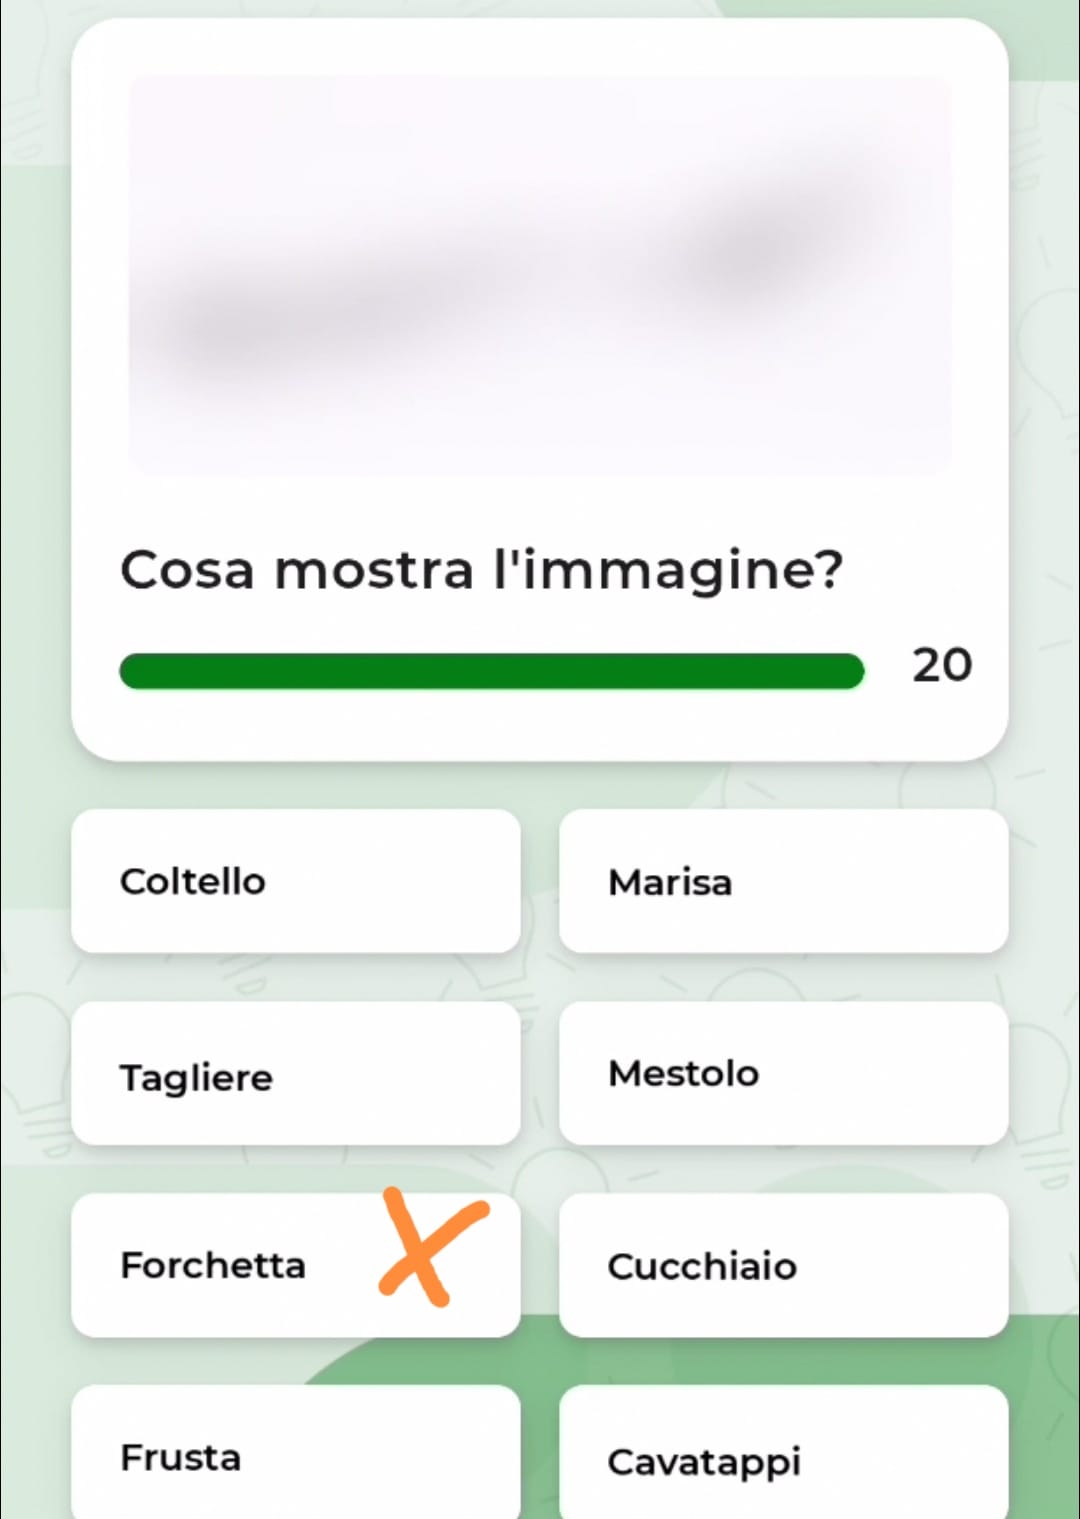Select the Cucchiaio answer
1080x1519 pixels.
783,1265
